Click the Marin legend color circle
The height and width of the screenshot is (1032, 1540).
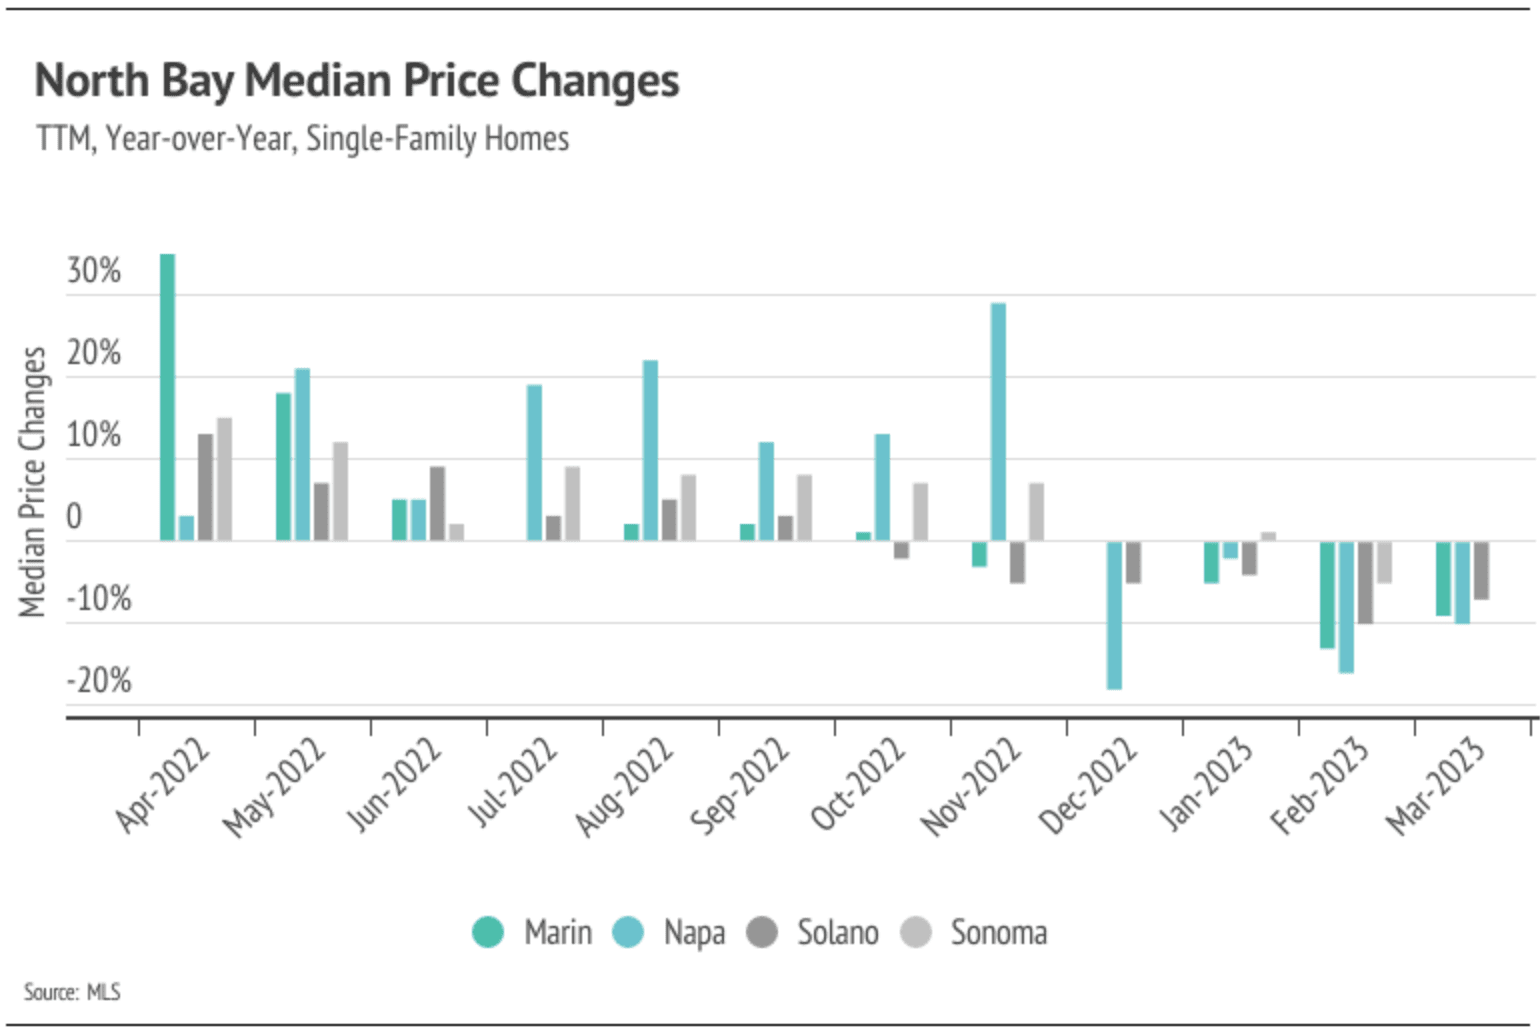(488, 932)
